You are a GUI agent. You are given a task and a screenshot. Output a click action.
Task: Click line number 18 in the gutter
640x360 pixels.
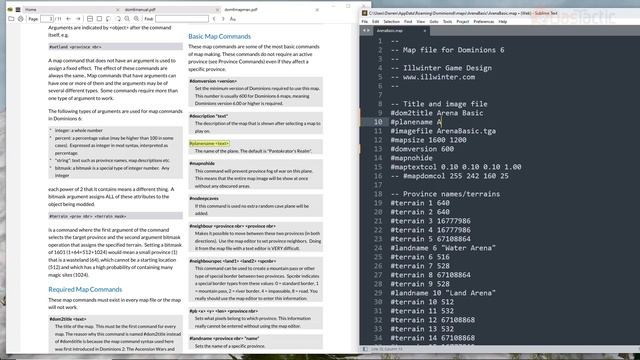[378, 194]
